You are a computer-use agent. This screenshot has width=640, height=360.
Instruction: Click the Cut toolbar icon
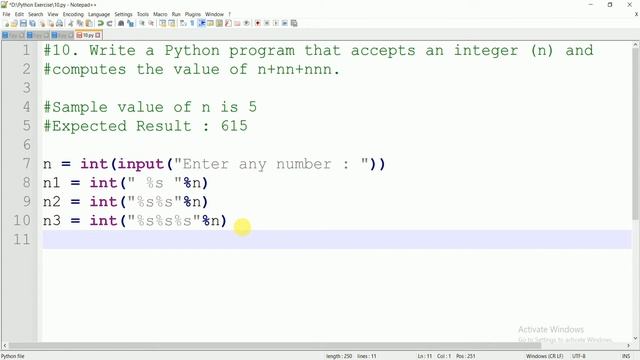[x=71, y=23]
